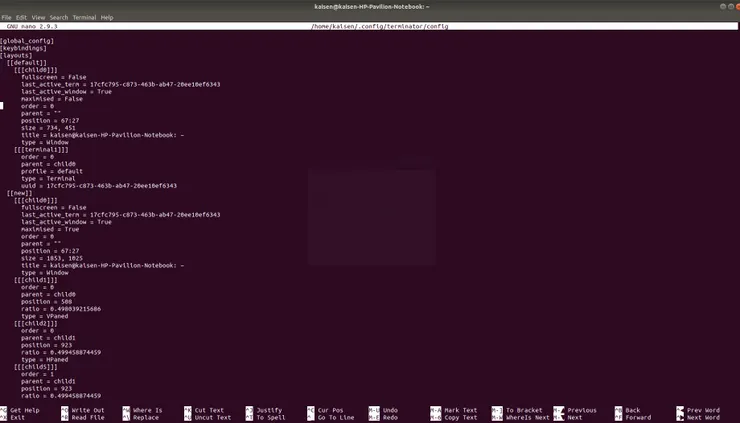Click the Write Out shortcut label
Screen dimensions: 740x423
coord(88,410)
